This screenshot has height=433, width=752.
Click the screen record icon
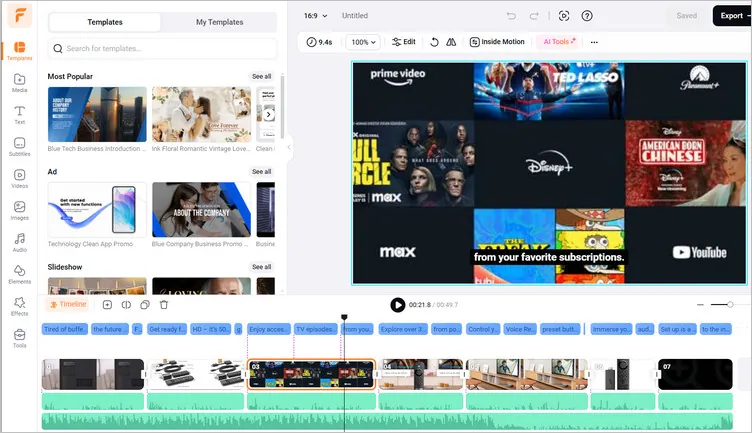coord(564,16)
